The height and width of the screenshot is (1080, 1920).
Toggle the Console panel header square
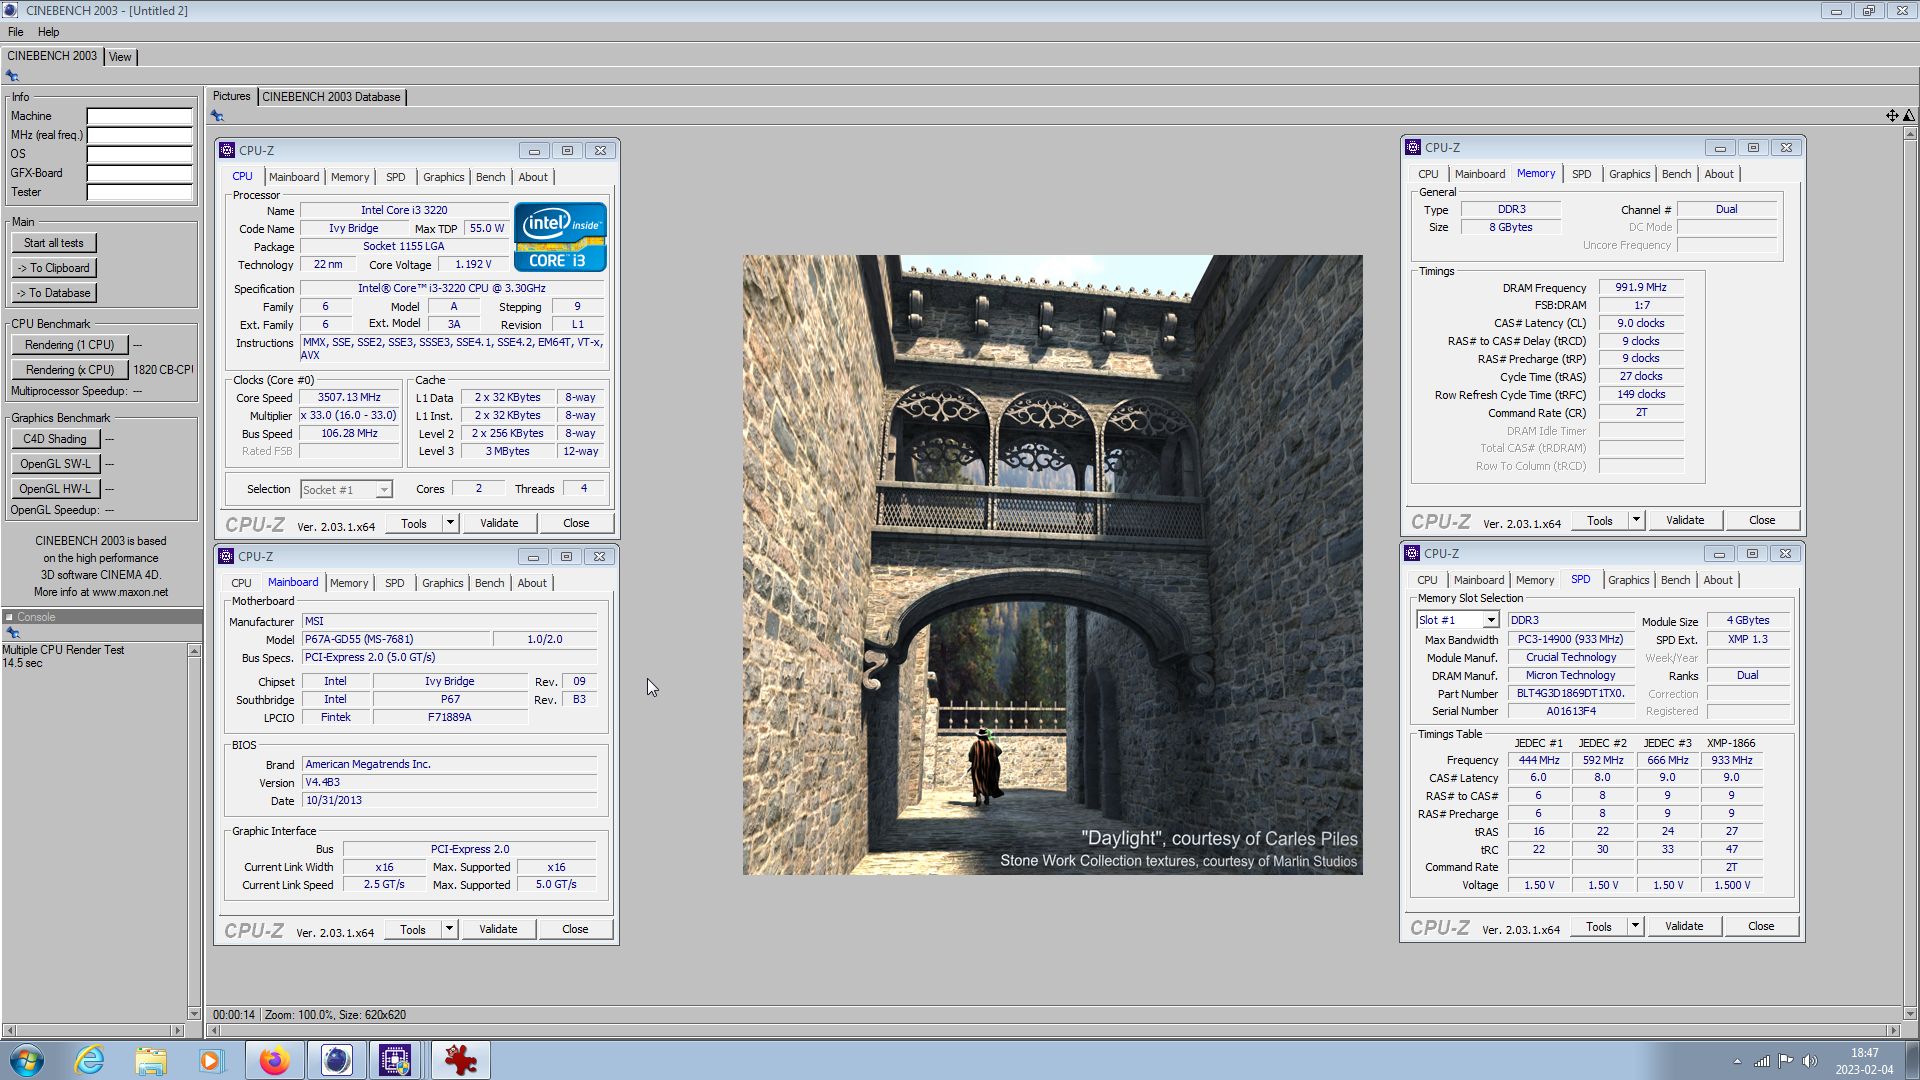[10, 617]
